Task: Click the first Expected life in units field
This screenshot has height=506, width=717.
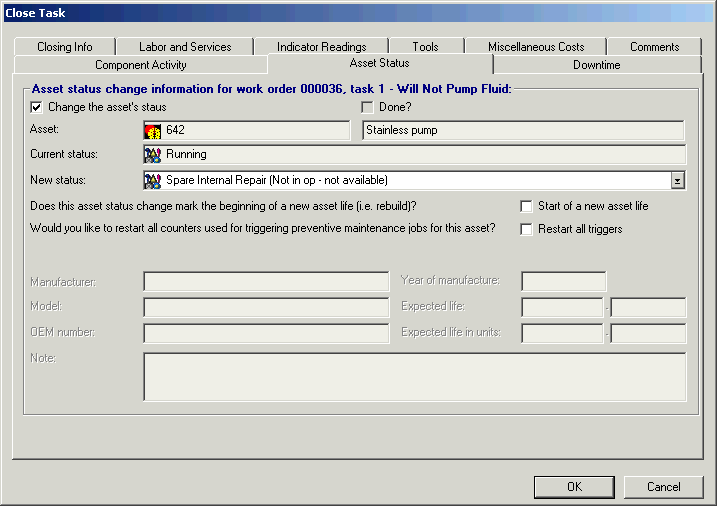Action: 562,333
